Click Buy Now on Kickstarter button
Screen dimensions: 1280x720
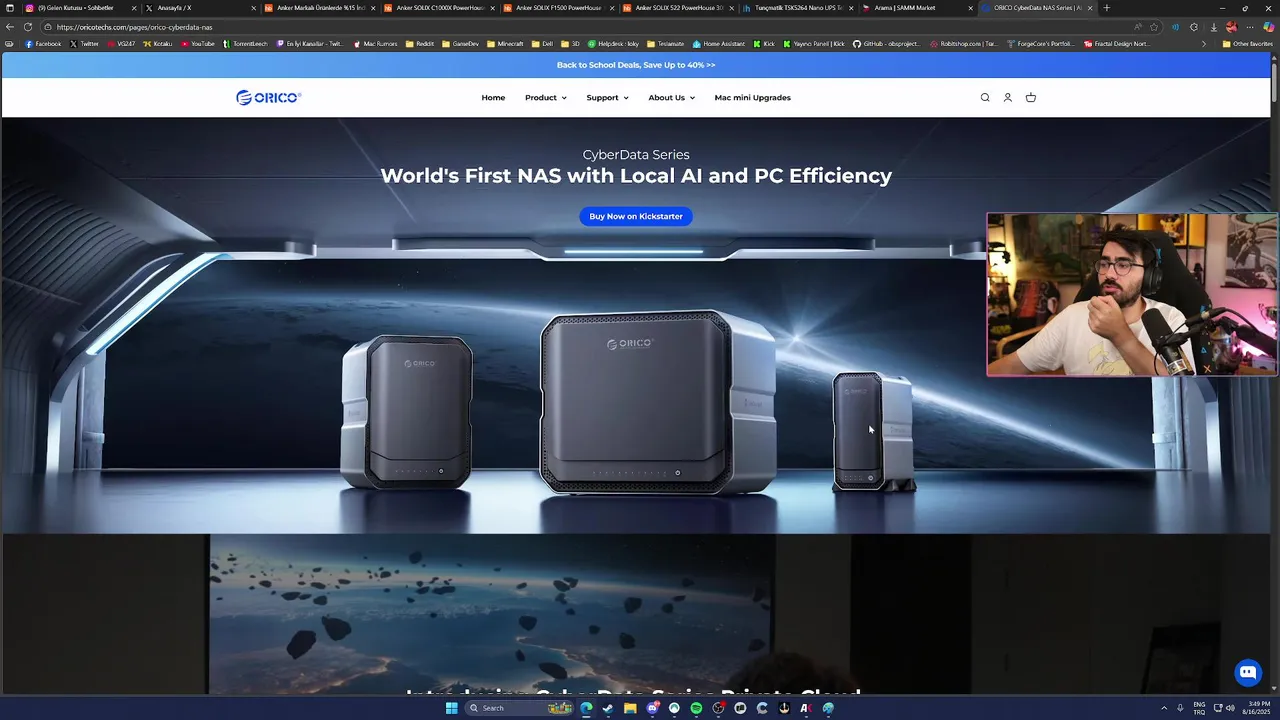[636, 216]
